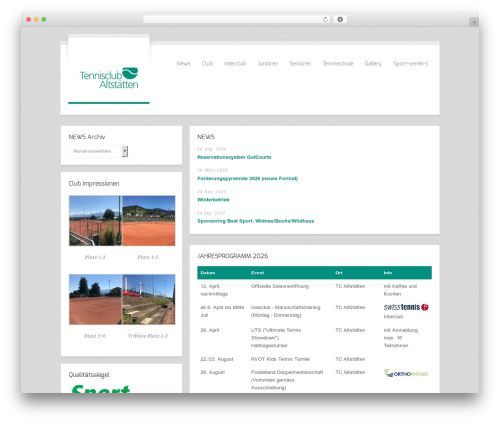Screen dimensions: 500x423
Task: Click the Tennisclub Altstätten logo
Action: click(109, 78)
